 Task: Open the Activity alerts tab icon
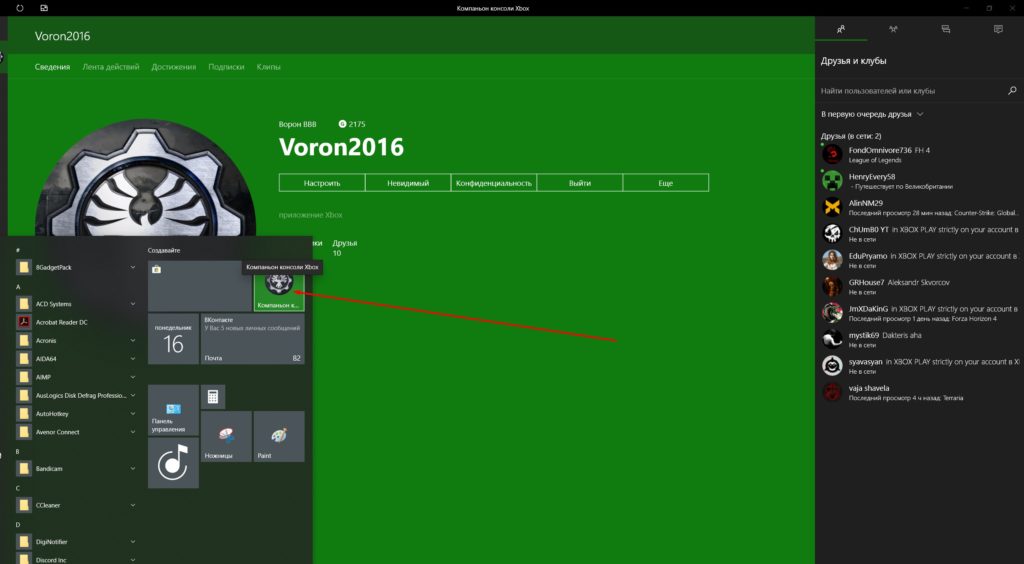tap(998, 29)
